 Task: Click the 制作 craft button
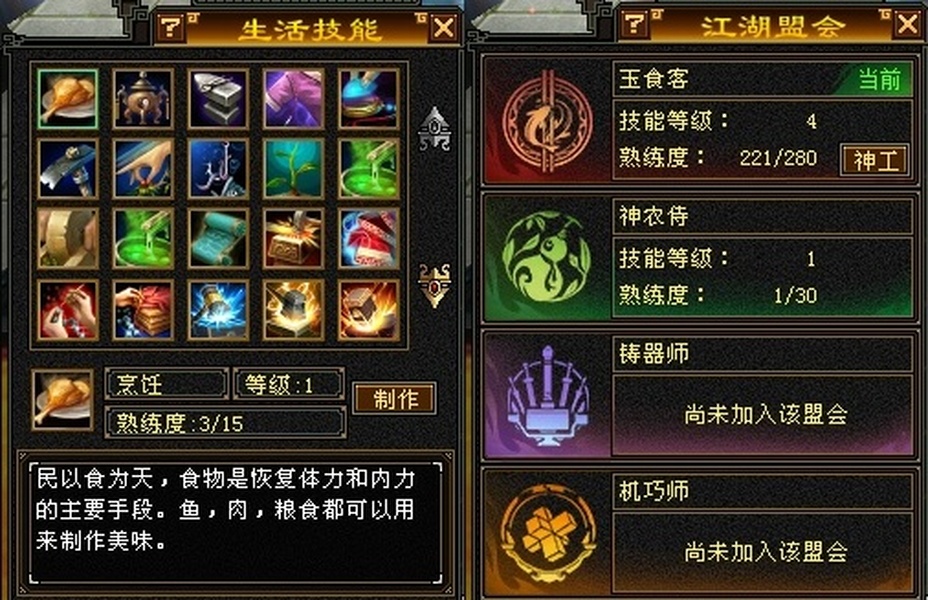(395, 398)
